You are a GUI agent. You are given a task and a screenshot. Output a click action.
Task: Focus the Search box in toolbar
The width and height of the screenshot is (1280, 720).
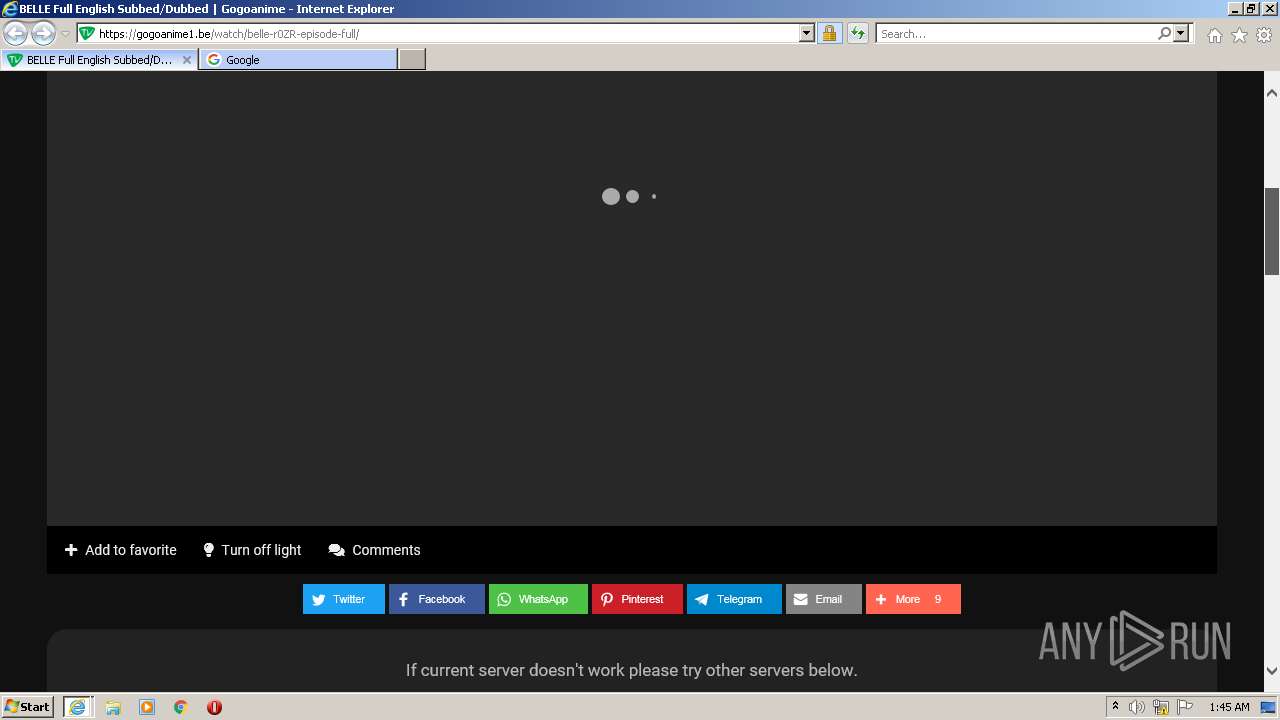(x=1016, y=33)
